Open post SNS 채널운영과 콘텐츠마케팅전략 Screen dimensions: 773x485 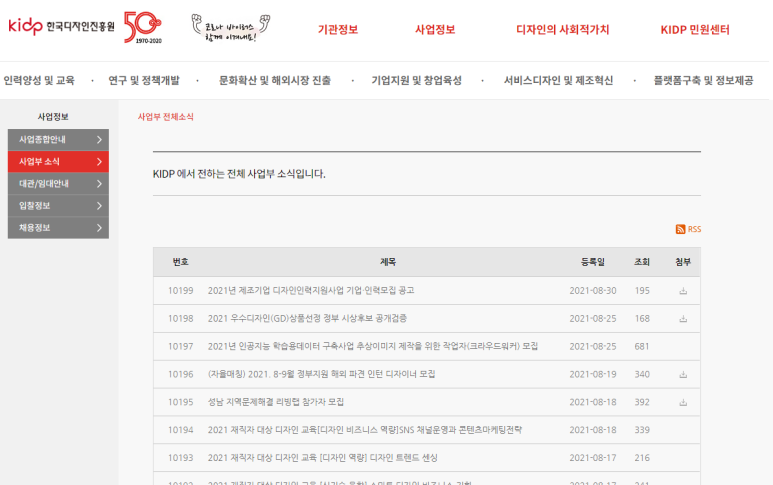tap(365, 430)
